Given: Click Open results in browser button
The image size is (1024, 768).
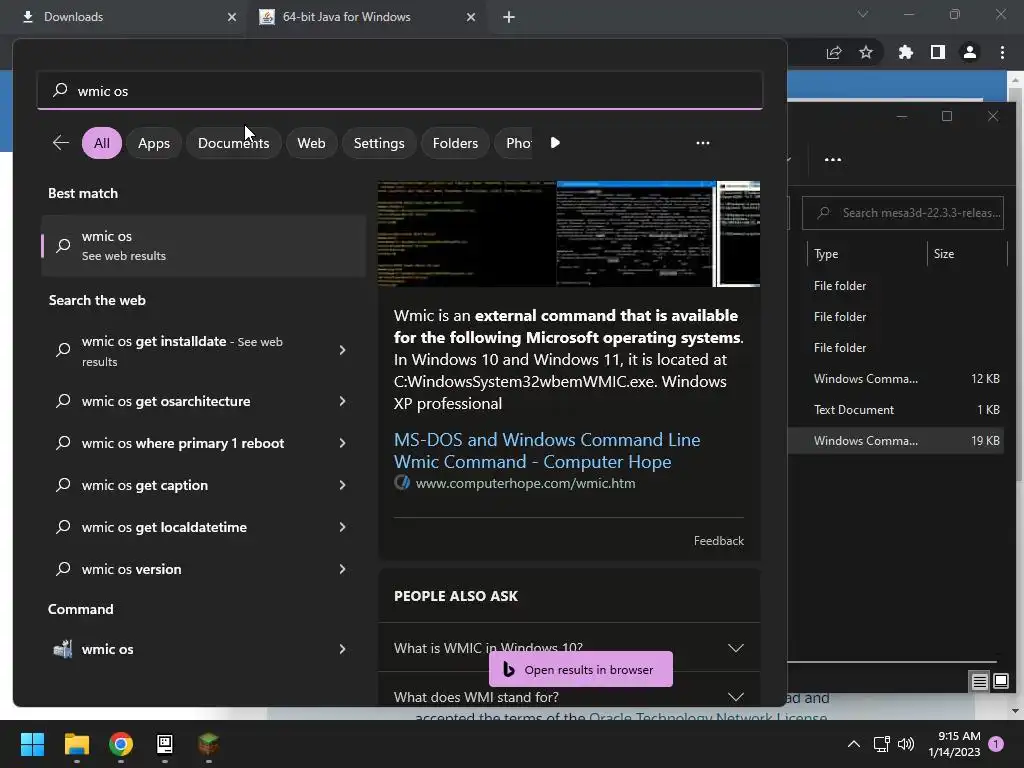Looking at the screenshot, I should [x=581, y=669].
